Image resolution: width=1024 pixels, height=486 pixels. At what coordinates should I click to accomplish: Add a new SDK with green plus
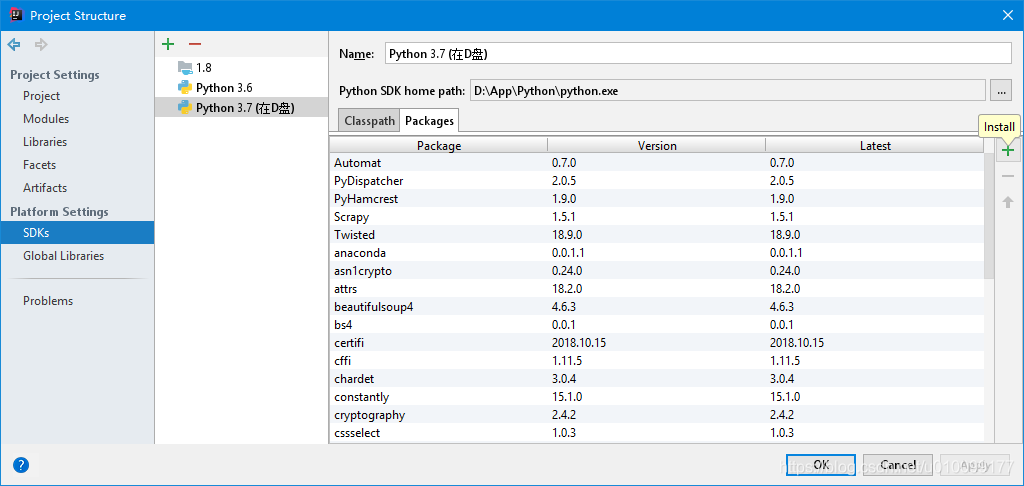pos(168,44)
